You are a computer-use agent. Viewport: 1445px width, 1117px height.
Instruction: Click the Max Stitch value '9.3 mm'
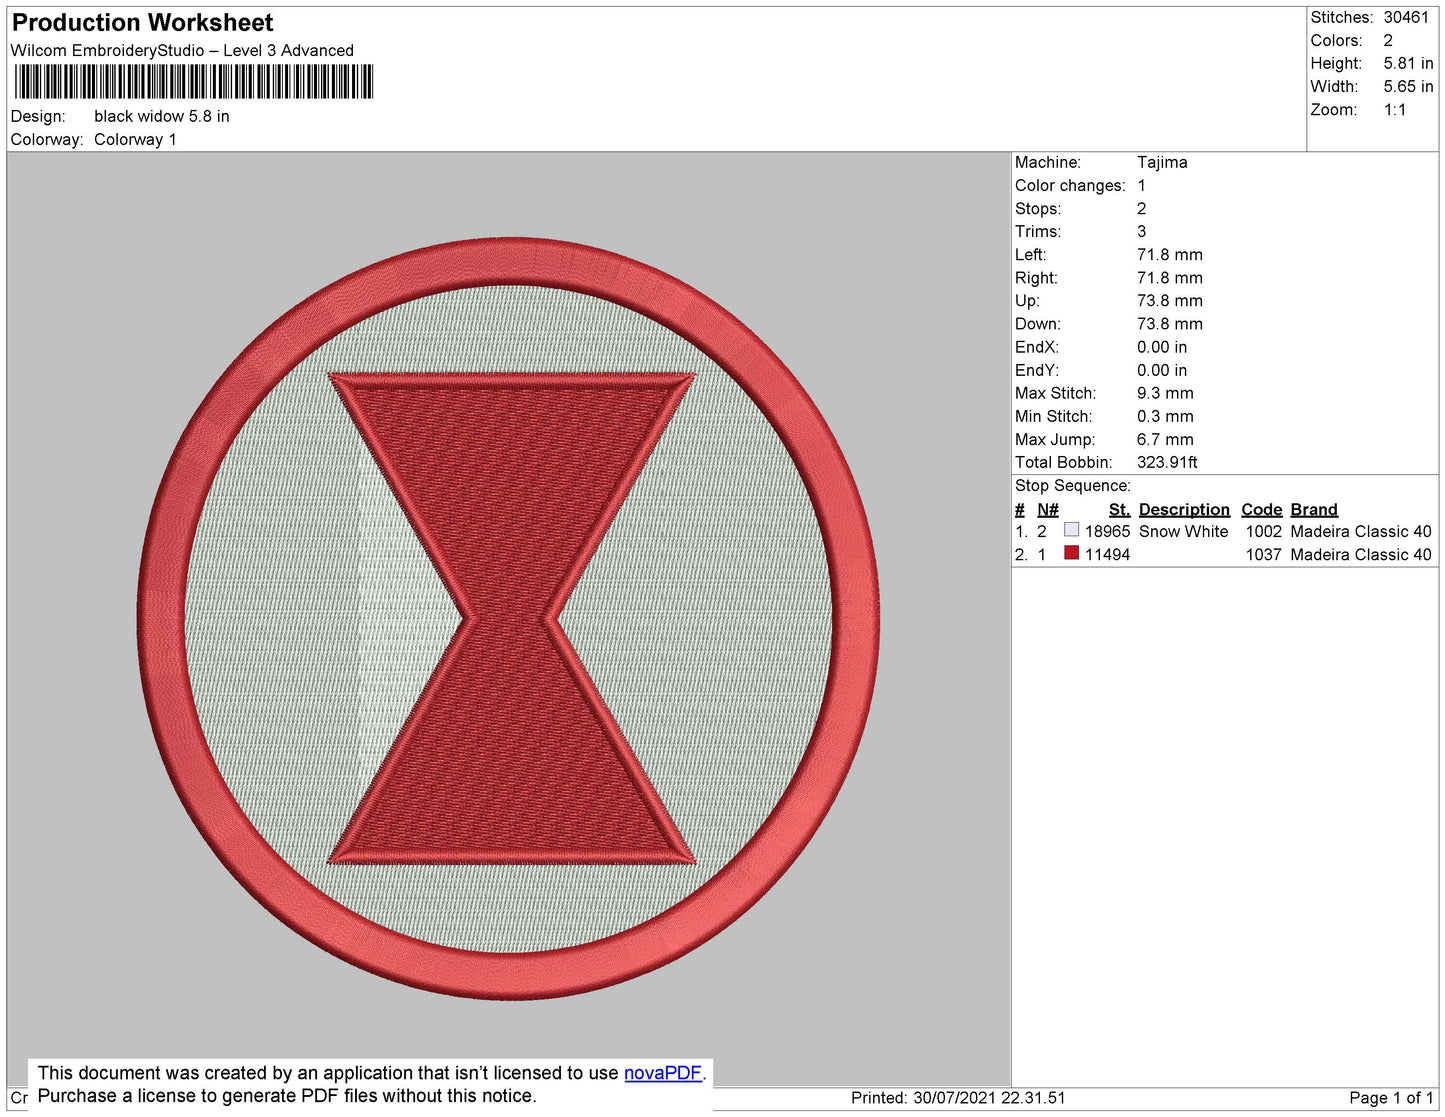1165,393
